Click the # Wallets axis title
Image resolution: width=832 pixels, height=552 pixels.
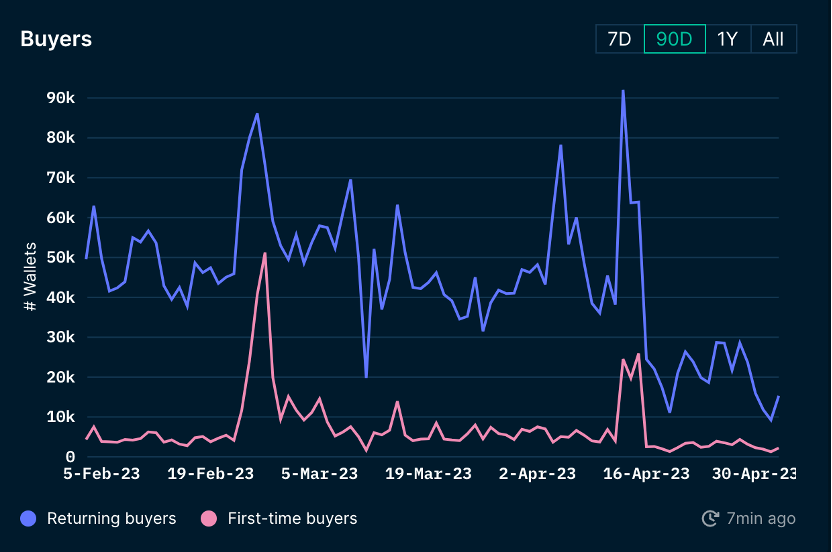pos(30,277)
